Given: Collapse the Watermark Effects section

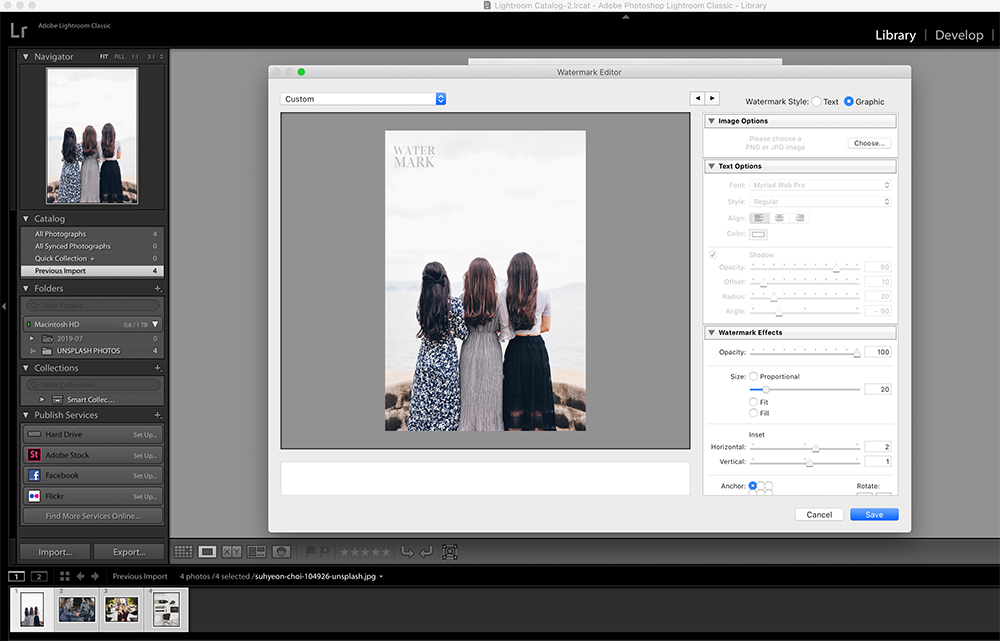Looking at the screenshot, I should tap(710, 331).
